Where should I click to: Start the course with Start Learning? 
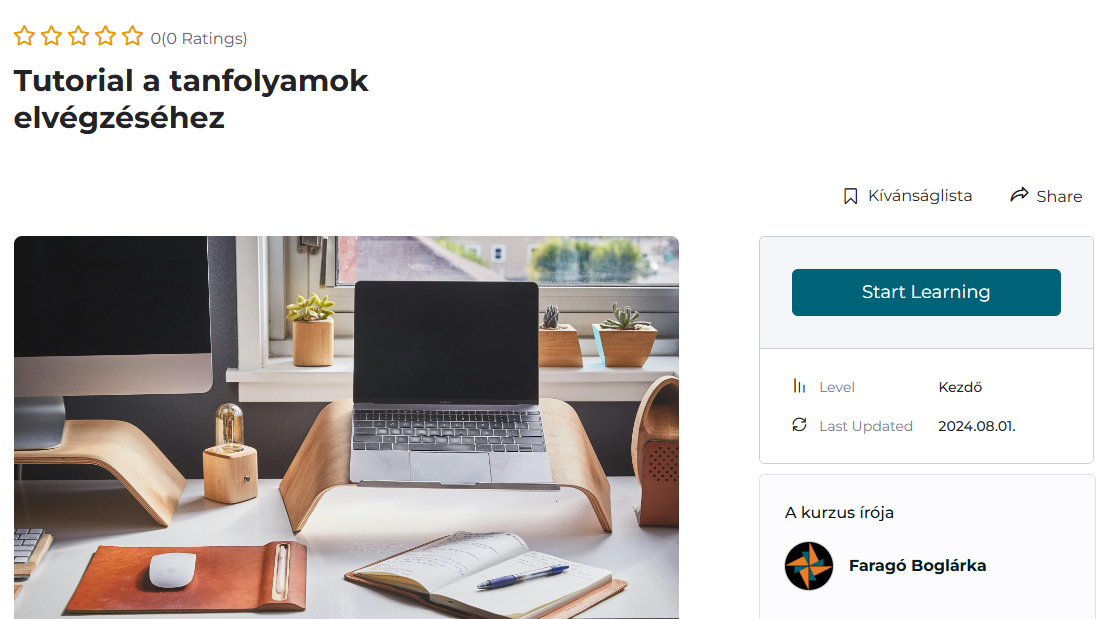(x=926, y=292)
